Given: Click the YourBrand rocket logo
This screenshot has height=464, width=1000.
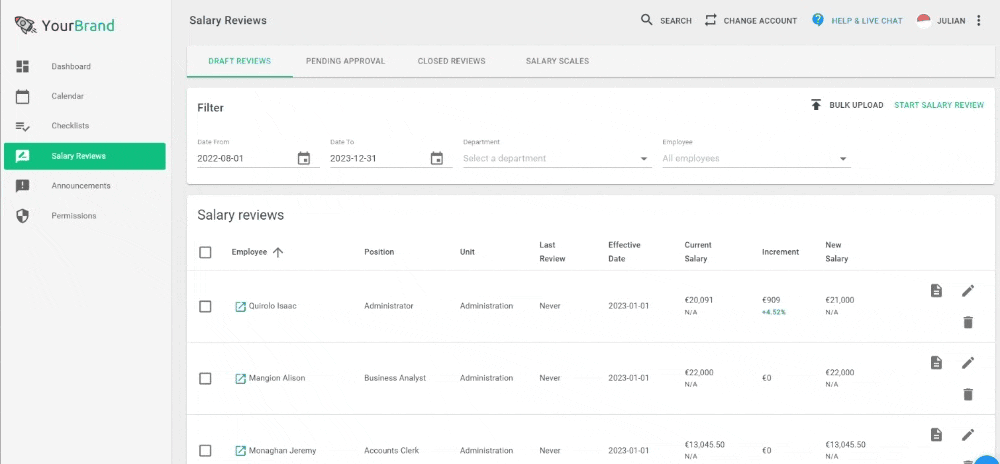Looking at the screenshot, I should [x=25, y=25].
